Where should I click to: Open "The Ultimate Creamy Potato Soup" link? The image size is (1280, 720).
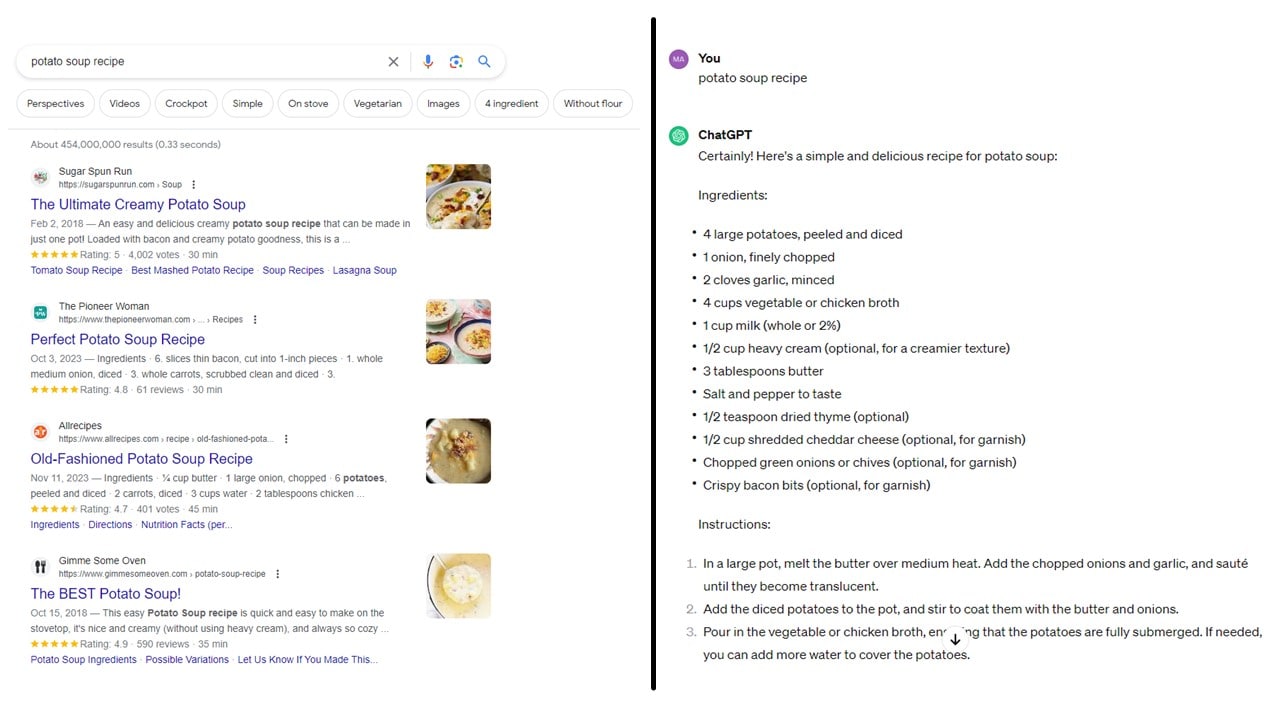click(138, 204)
